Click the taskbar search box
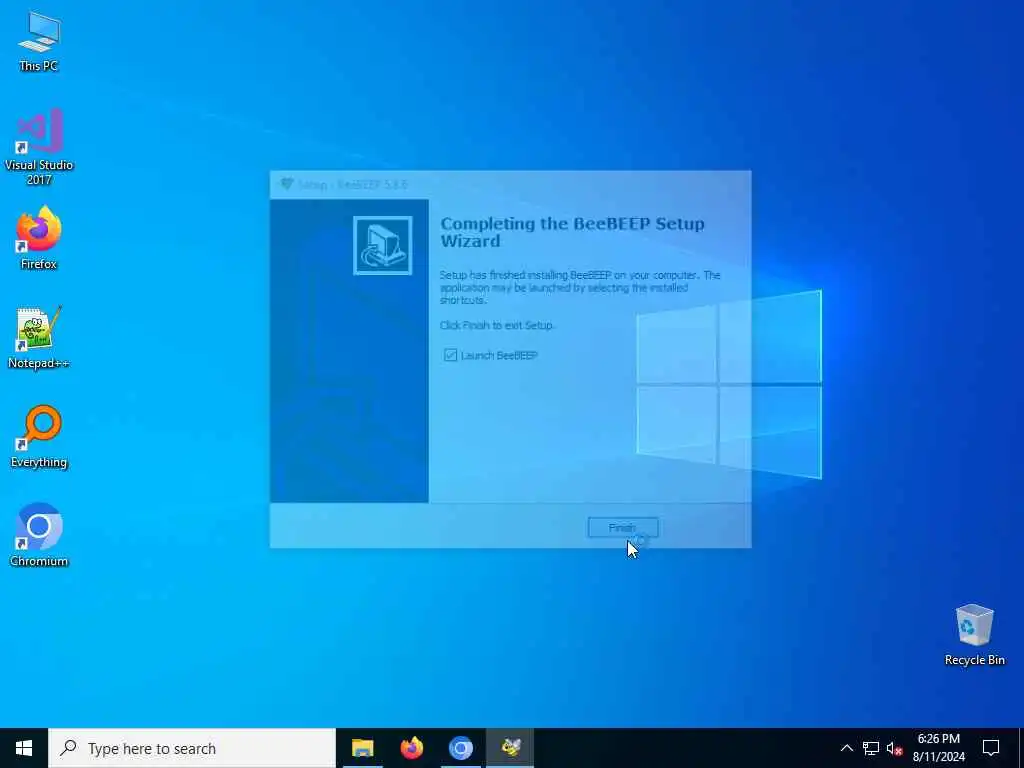This screenshot has height=768, width=1024. click(x=192, y=748)
